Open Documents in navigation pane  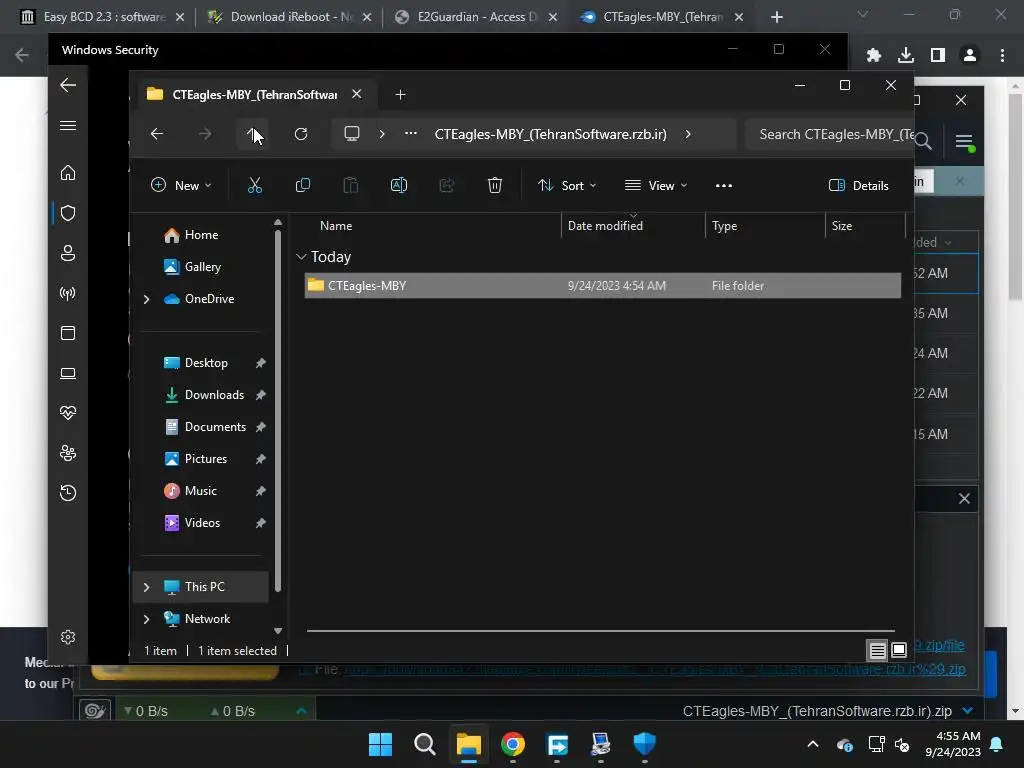pyautogui.click(x=215, y=427)
